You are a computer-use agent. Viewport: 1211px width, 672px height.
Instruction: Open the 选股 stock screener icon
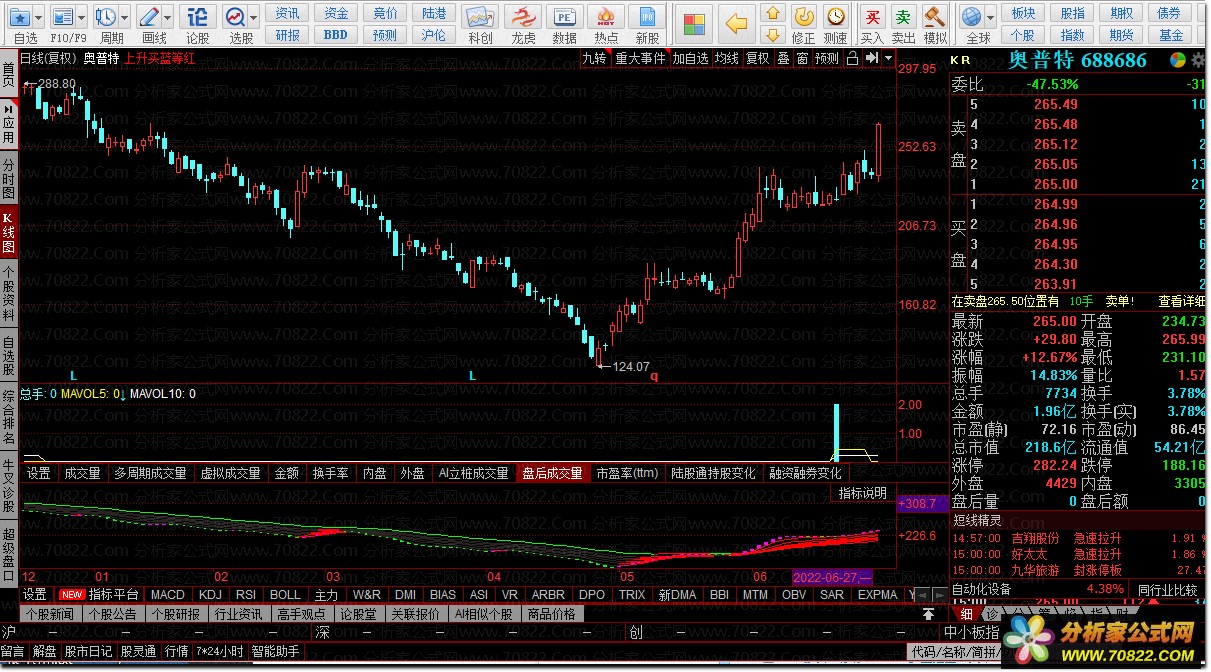click(x=236, y=17)
